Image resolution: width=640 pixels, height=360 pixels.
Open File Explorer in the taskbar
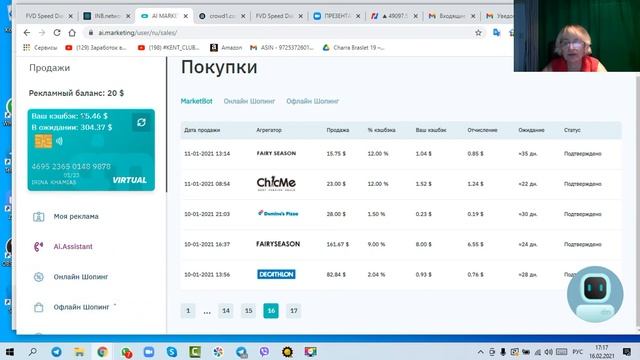tap(79, 351)
